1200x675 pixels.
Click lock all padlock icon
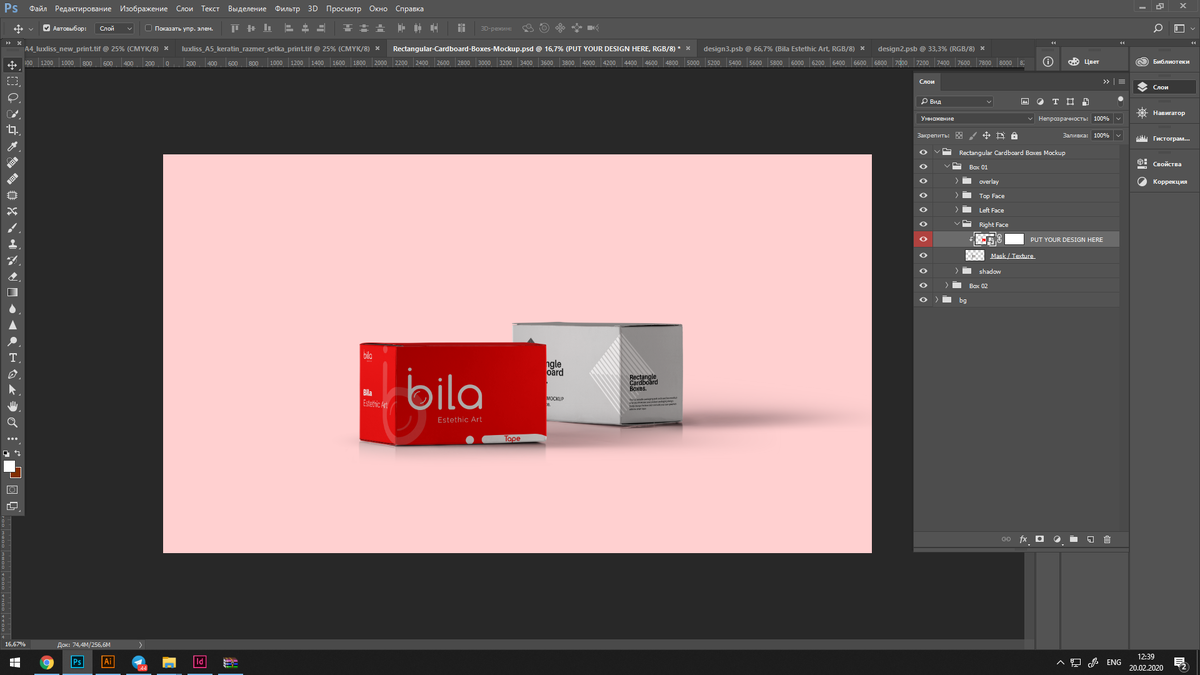coord(1014,135)
